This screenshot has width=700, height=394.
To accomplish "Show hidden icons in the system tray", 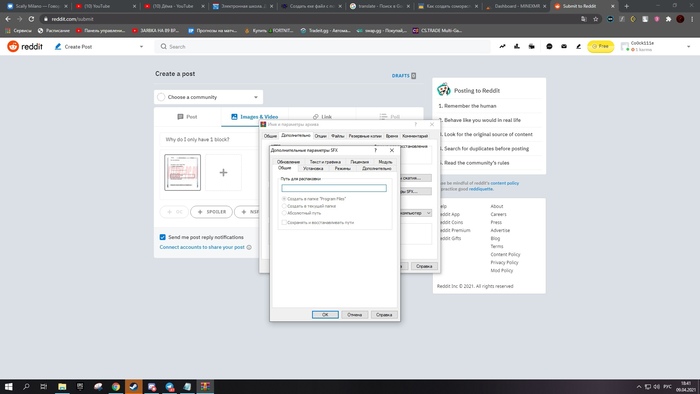I will click(x=639, y=387).
